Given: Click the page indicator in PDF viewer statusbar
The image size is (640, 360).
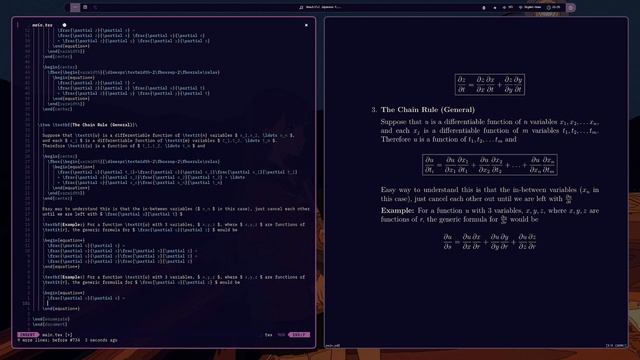Looking at the screenshot, I should point(615,346).
